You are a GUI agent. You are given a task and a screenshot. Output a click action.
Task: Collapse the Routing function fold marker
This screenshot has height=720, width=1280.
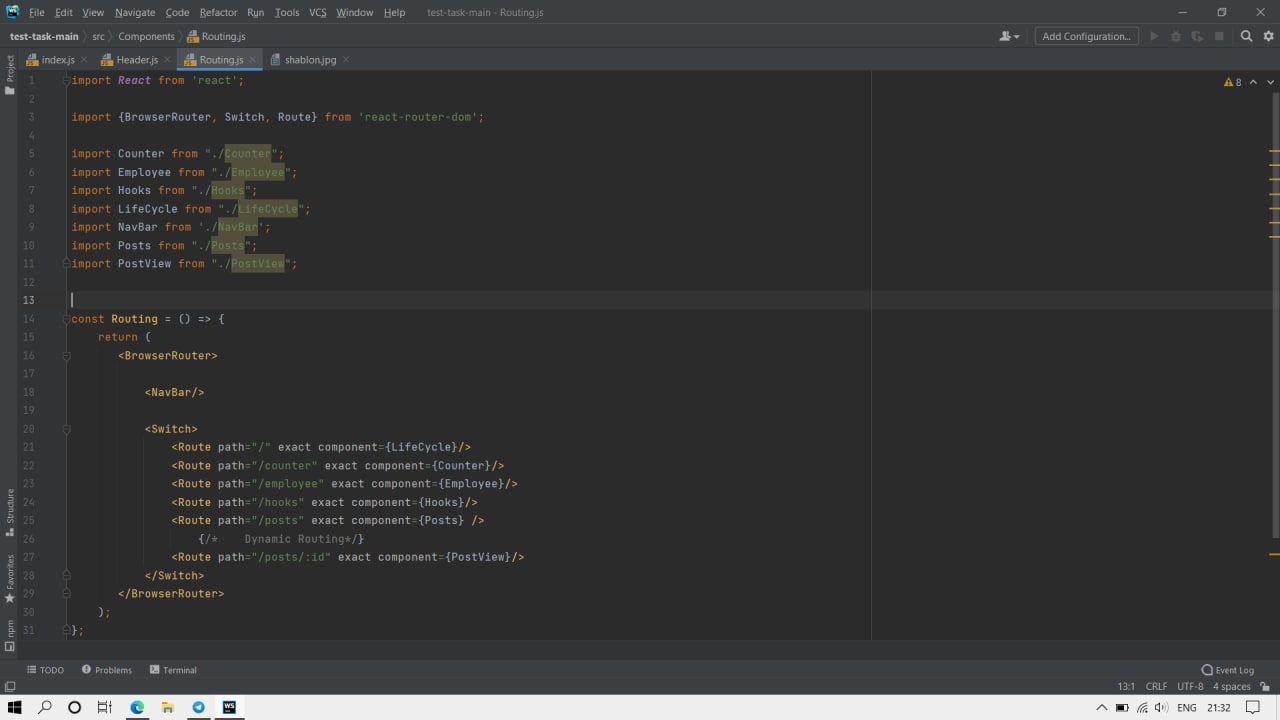(x=66, y=319)
